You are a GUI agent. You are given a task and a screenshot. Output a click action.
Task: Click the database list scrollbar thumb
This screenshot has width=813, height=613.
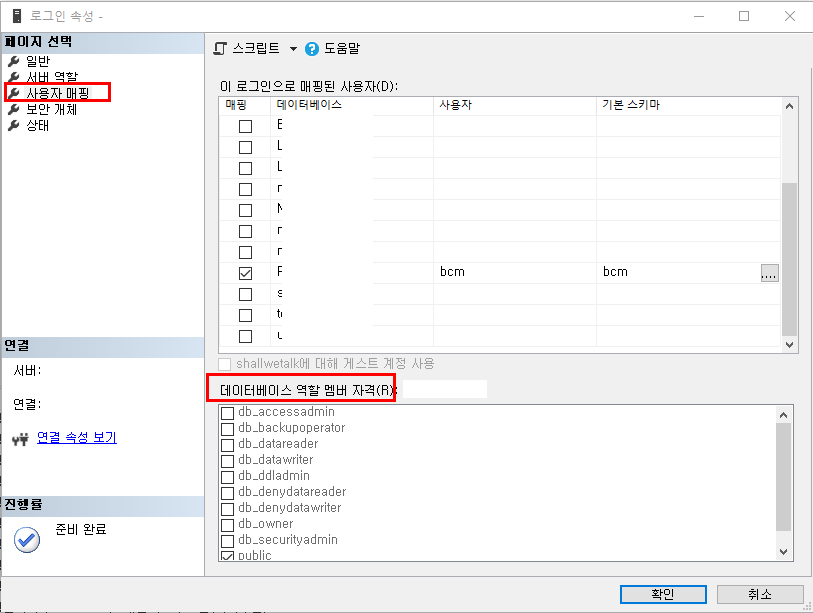point(789,259)
